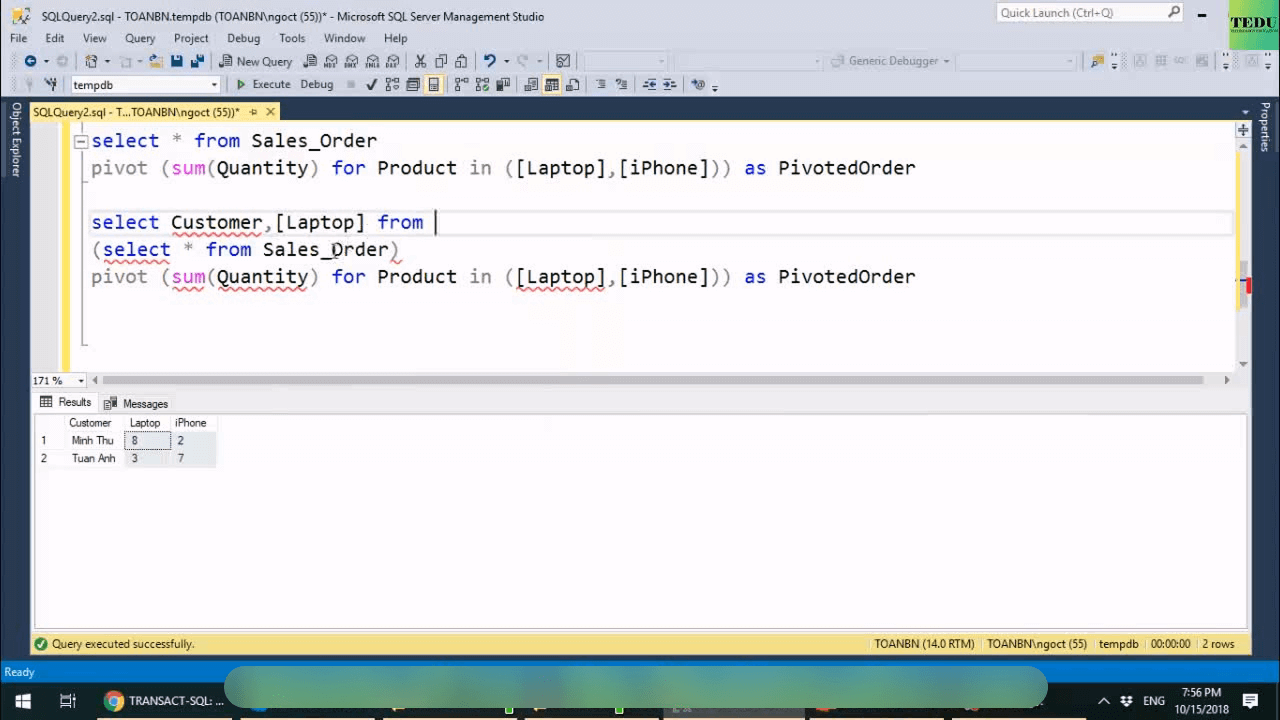Open the editor zoom level dropdown
Image resolution: width=1280 pixels, height=720 pixels.
coord(82,380)
